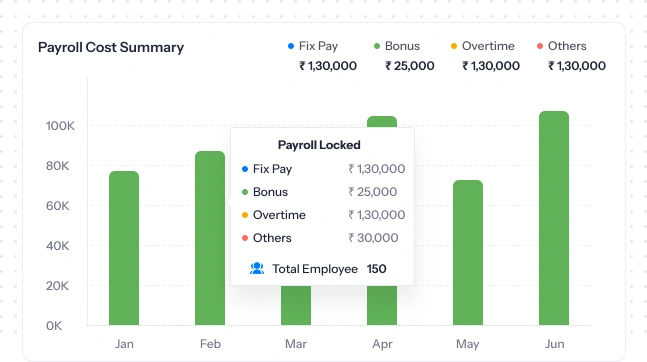The height and width of the screenshot is (362, 647).
Task: Click the red Others legend dot in header
Action: click(540, 46)
